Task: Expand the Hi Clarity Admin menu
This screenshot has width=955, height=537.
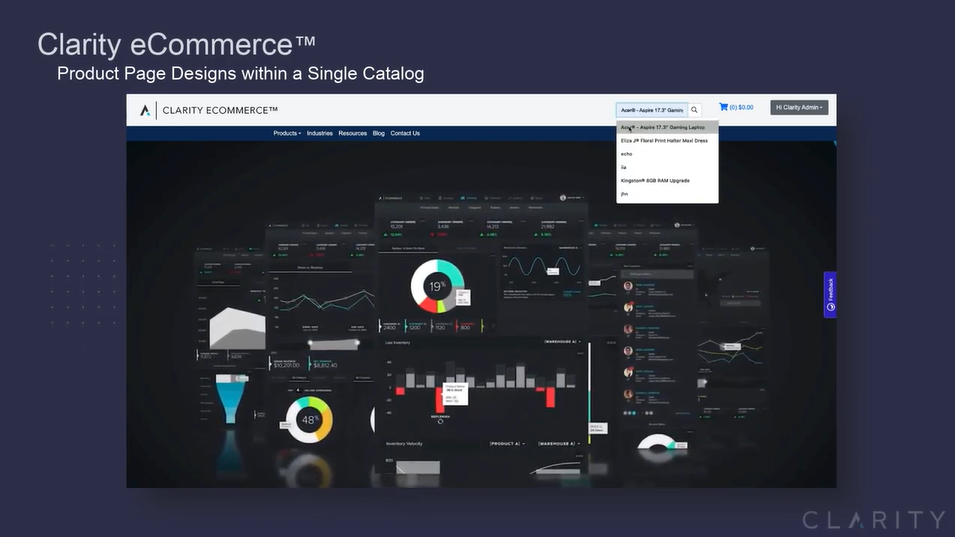Action: pos(798,108)
